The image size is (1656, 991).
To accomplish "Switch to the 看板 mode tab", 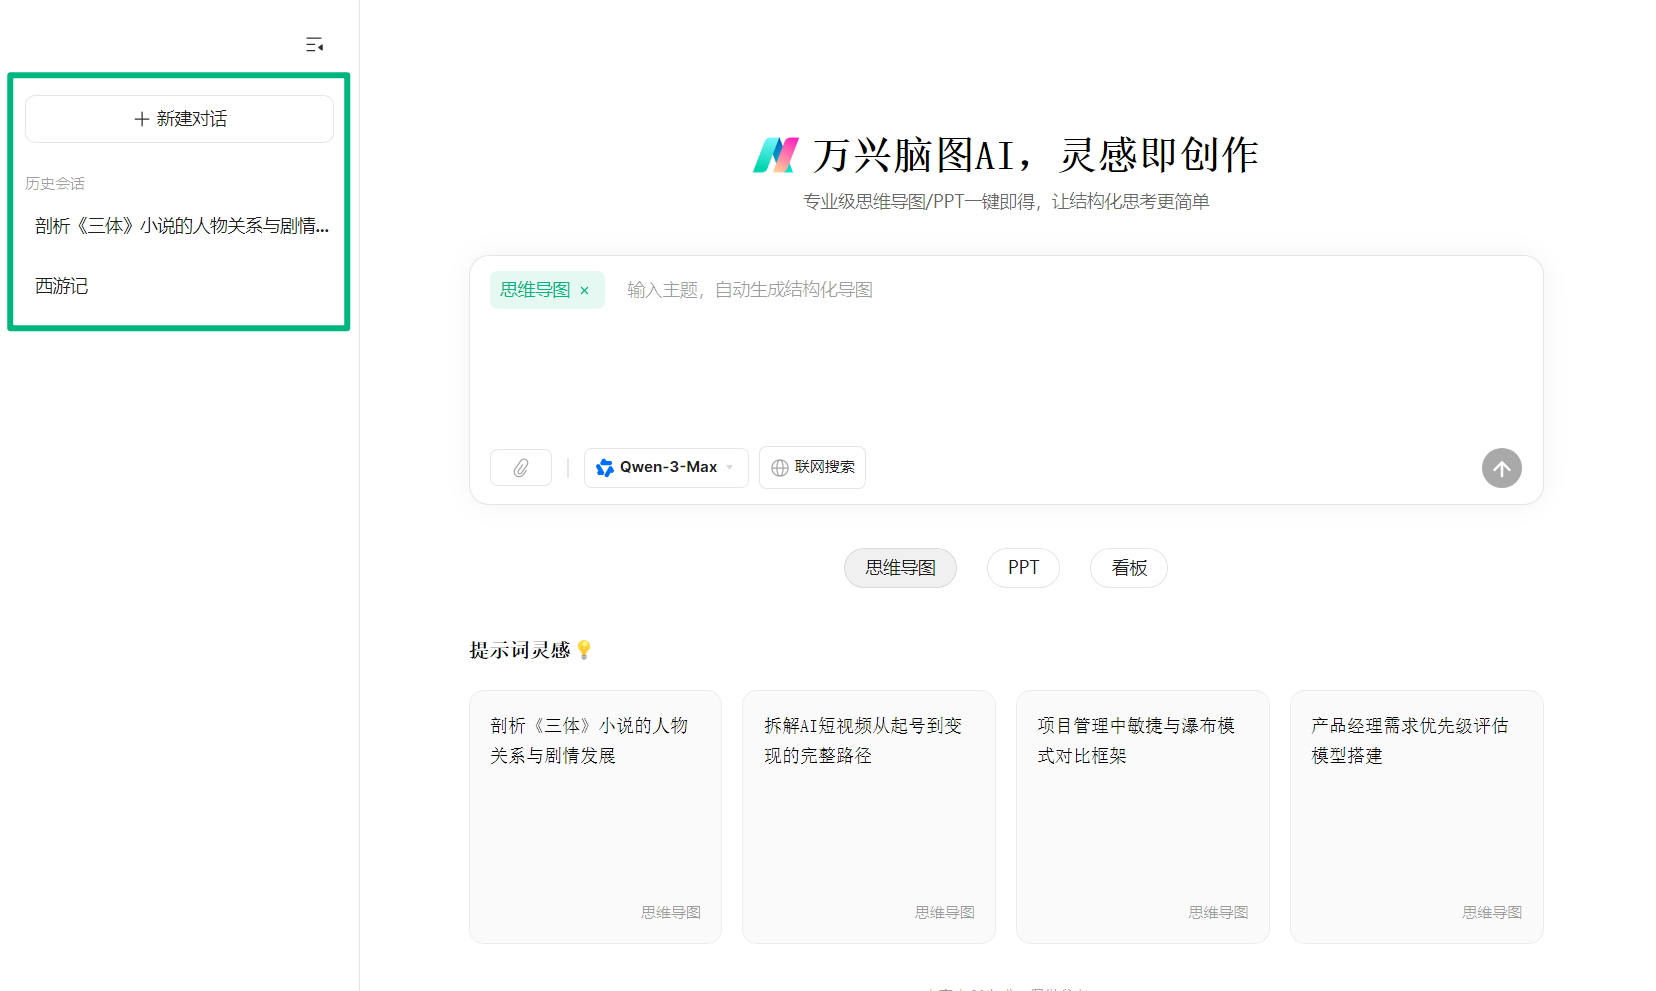I will tap(1129, 568).
